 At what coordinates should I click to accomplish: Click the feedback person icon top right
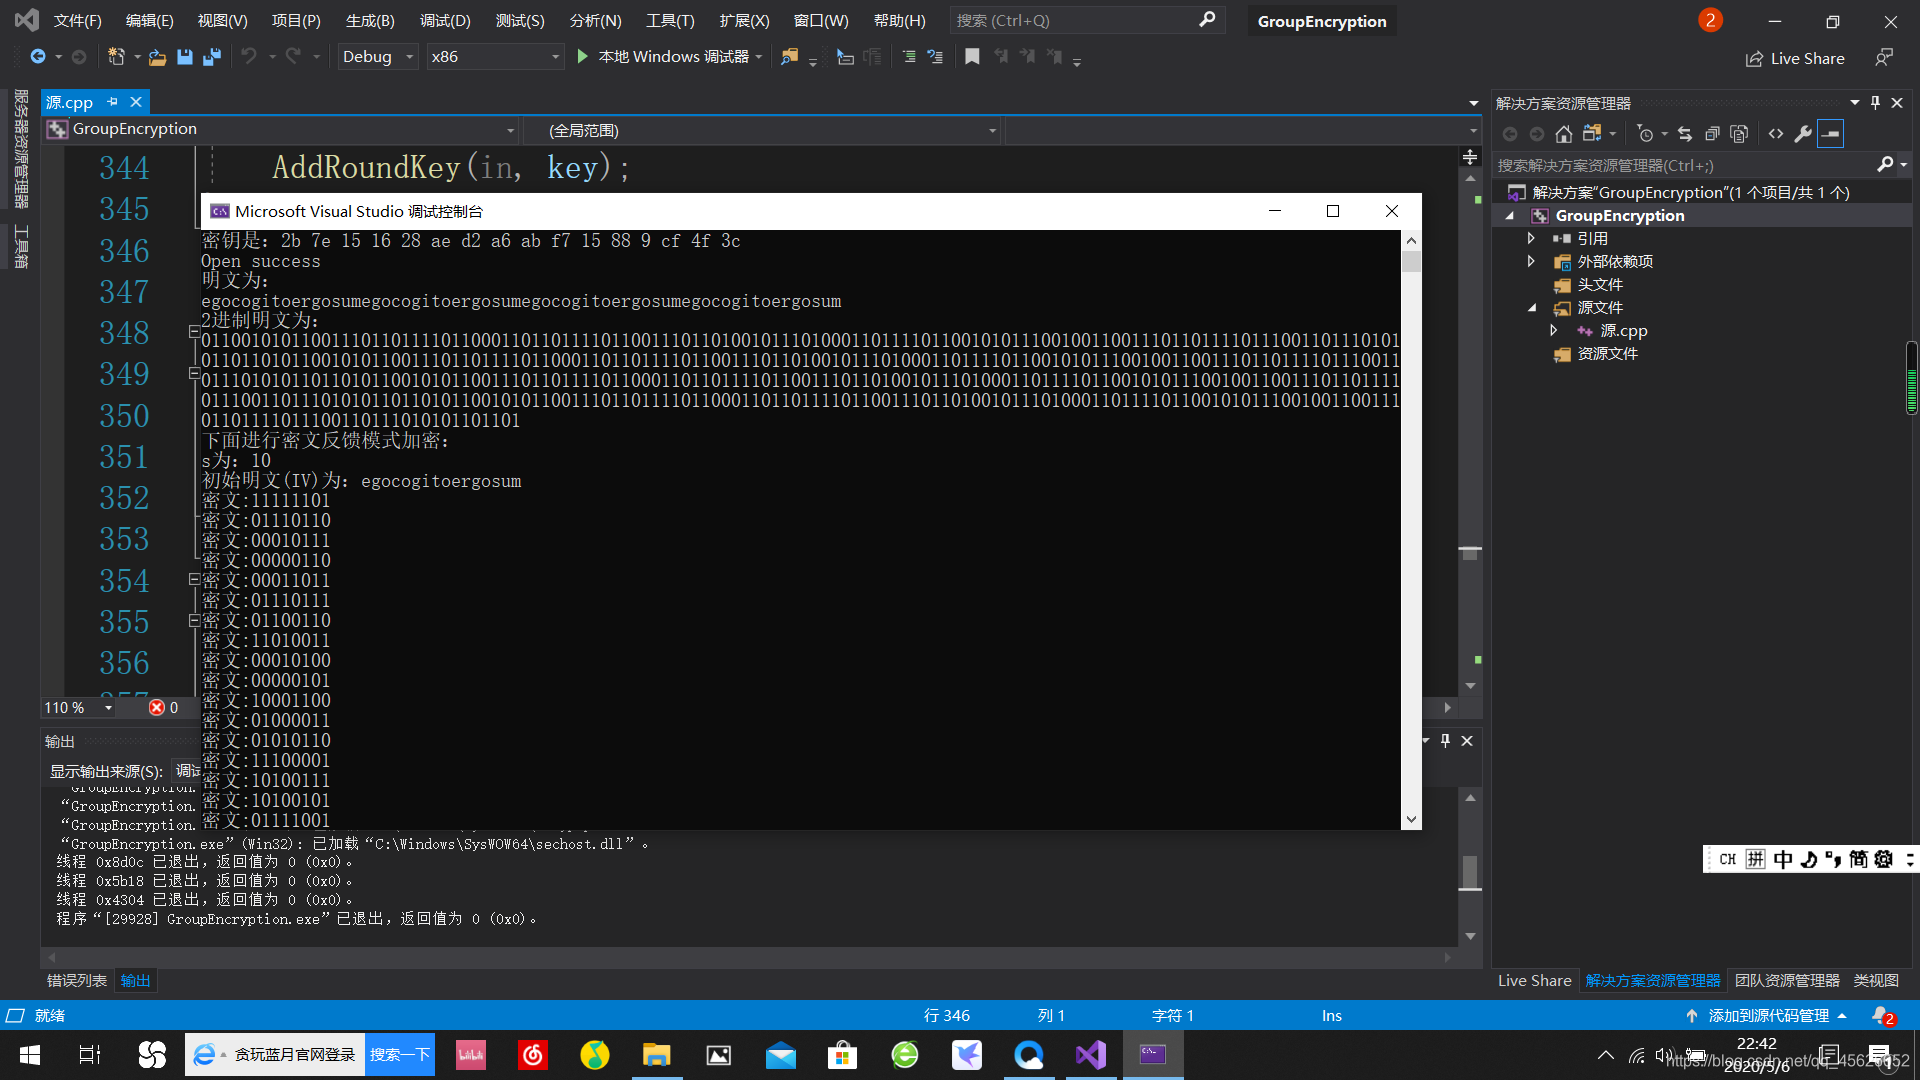click(1884, 58)
